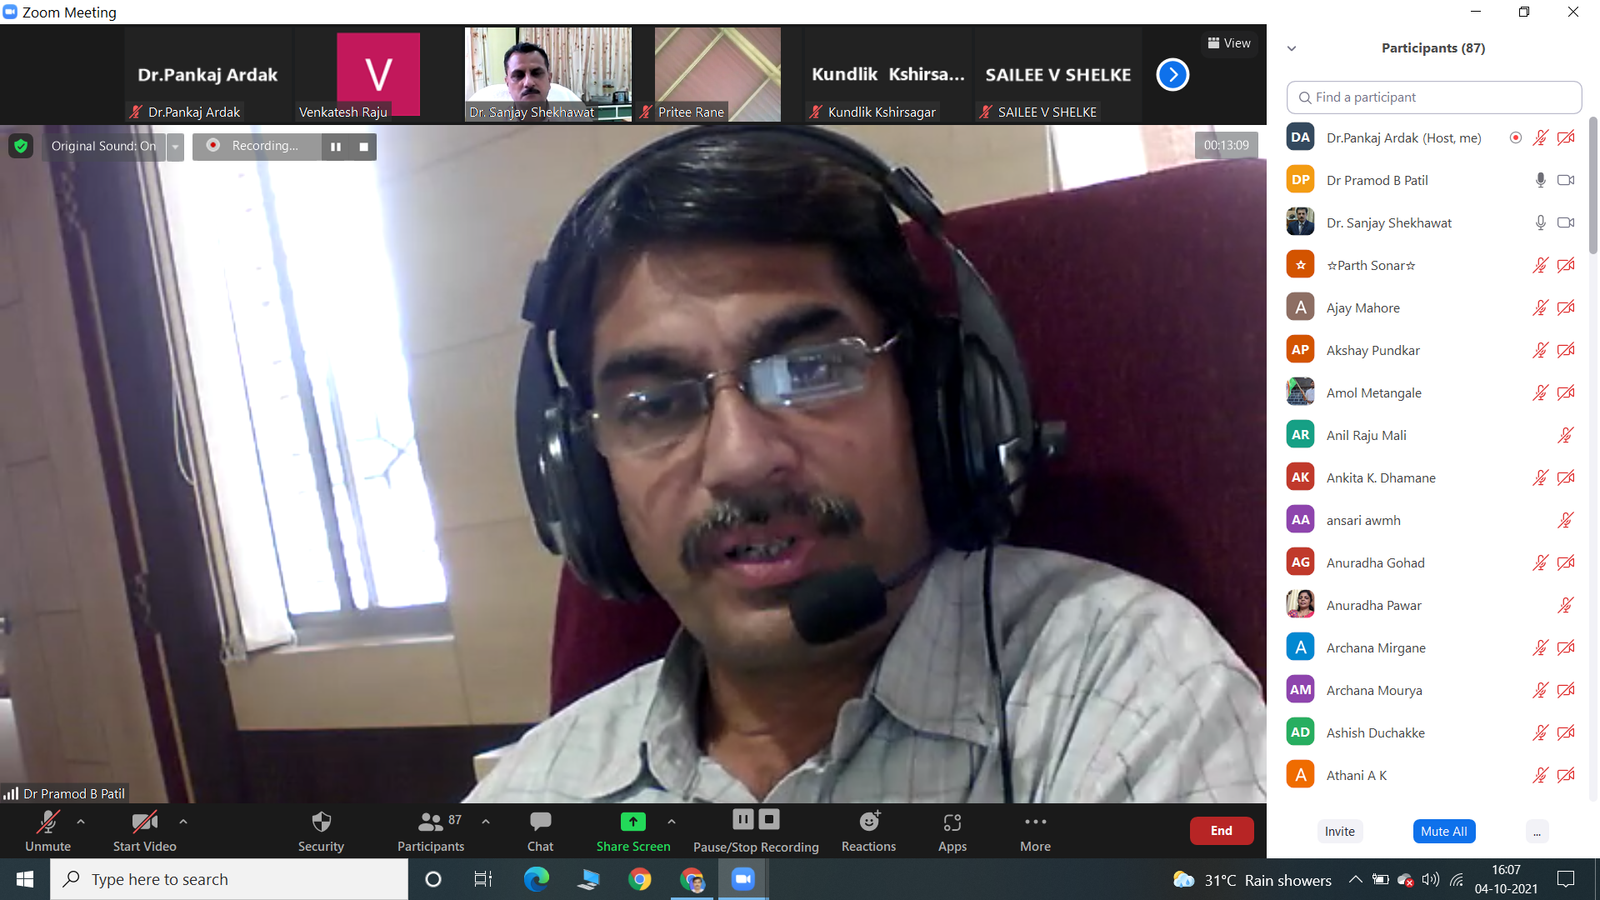Toggle Original Sound: On
Viewport: 1600px width, 900px height.
(x=103, y=146)
